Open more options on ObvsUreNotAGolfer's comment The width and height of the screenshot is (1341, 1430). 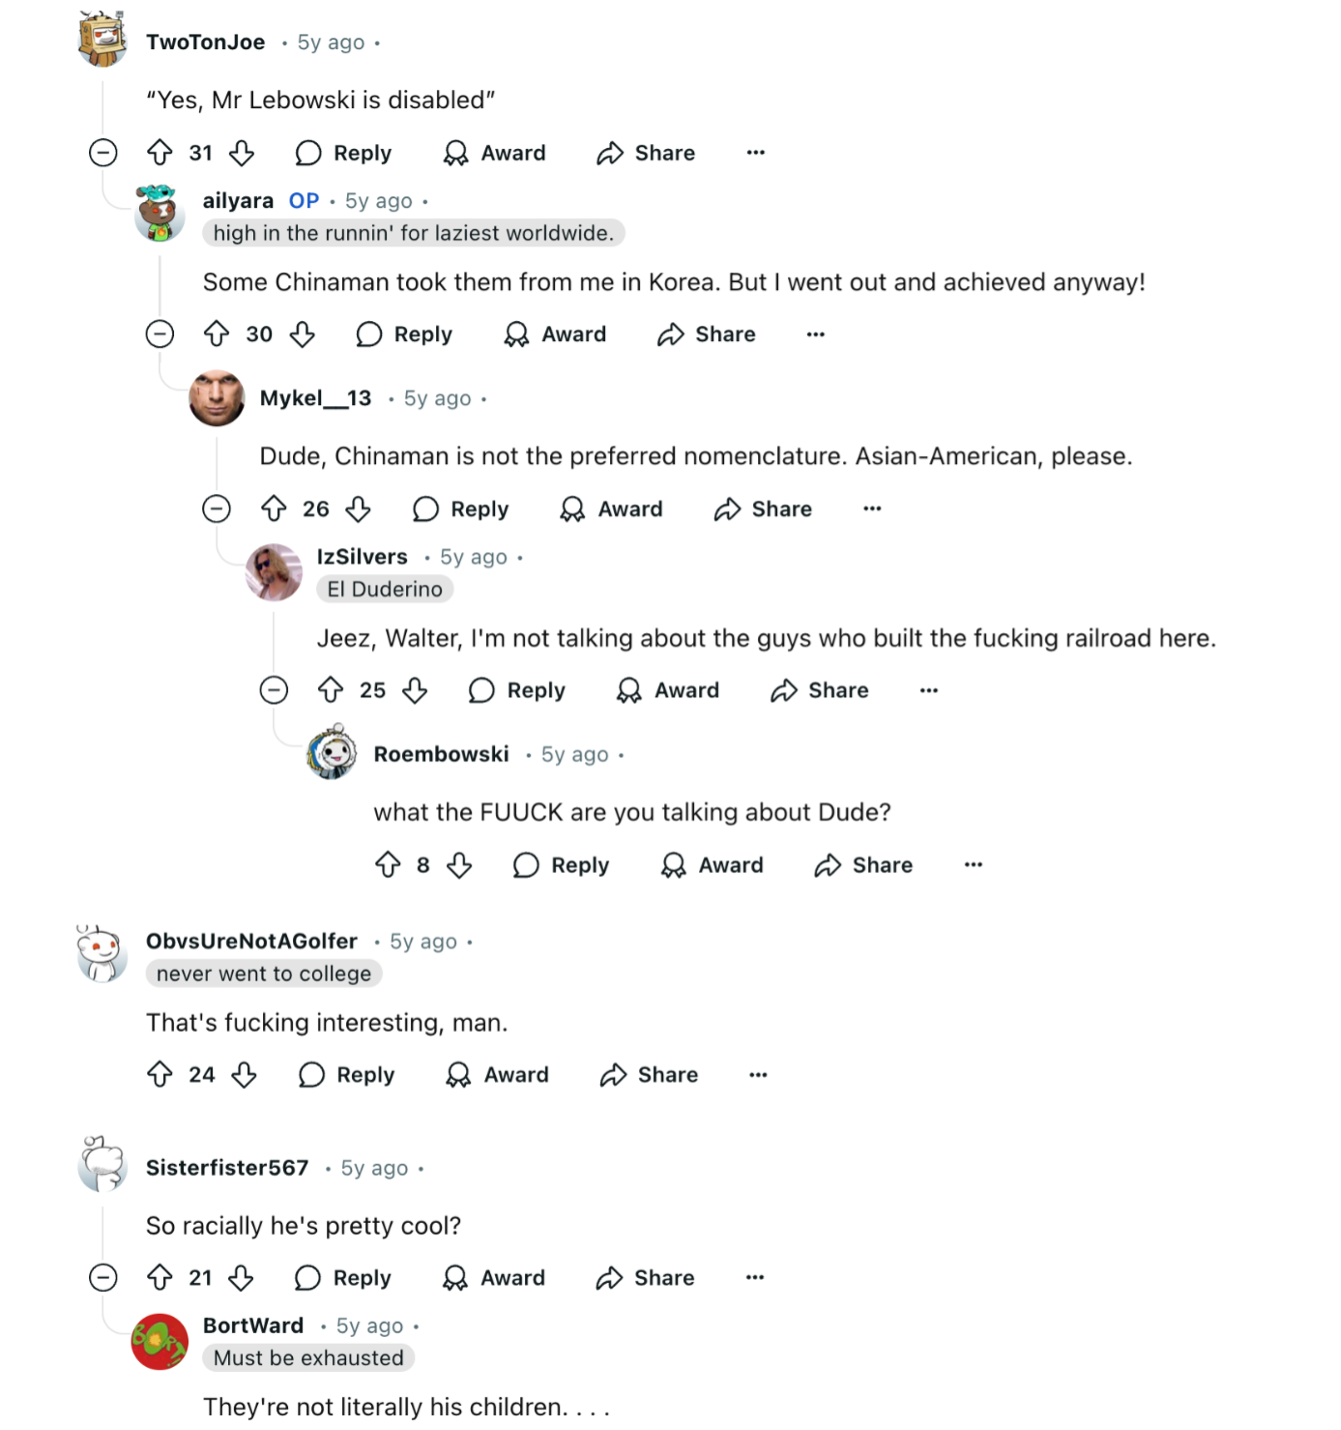758,1075
